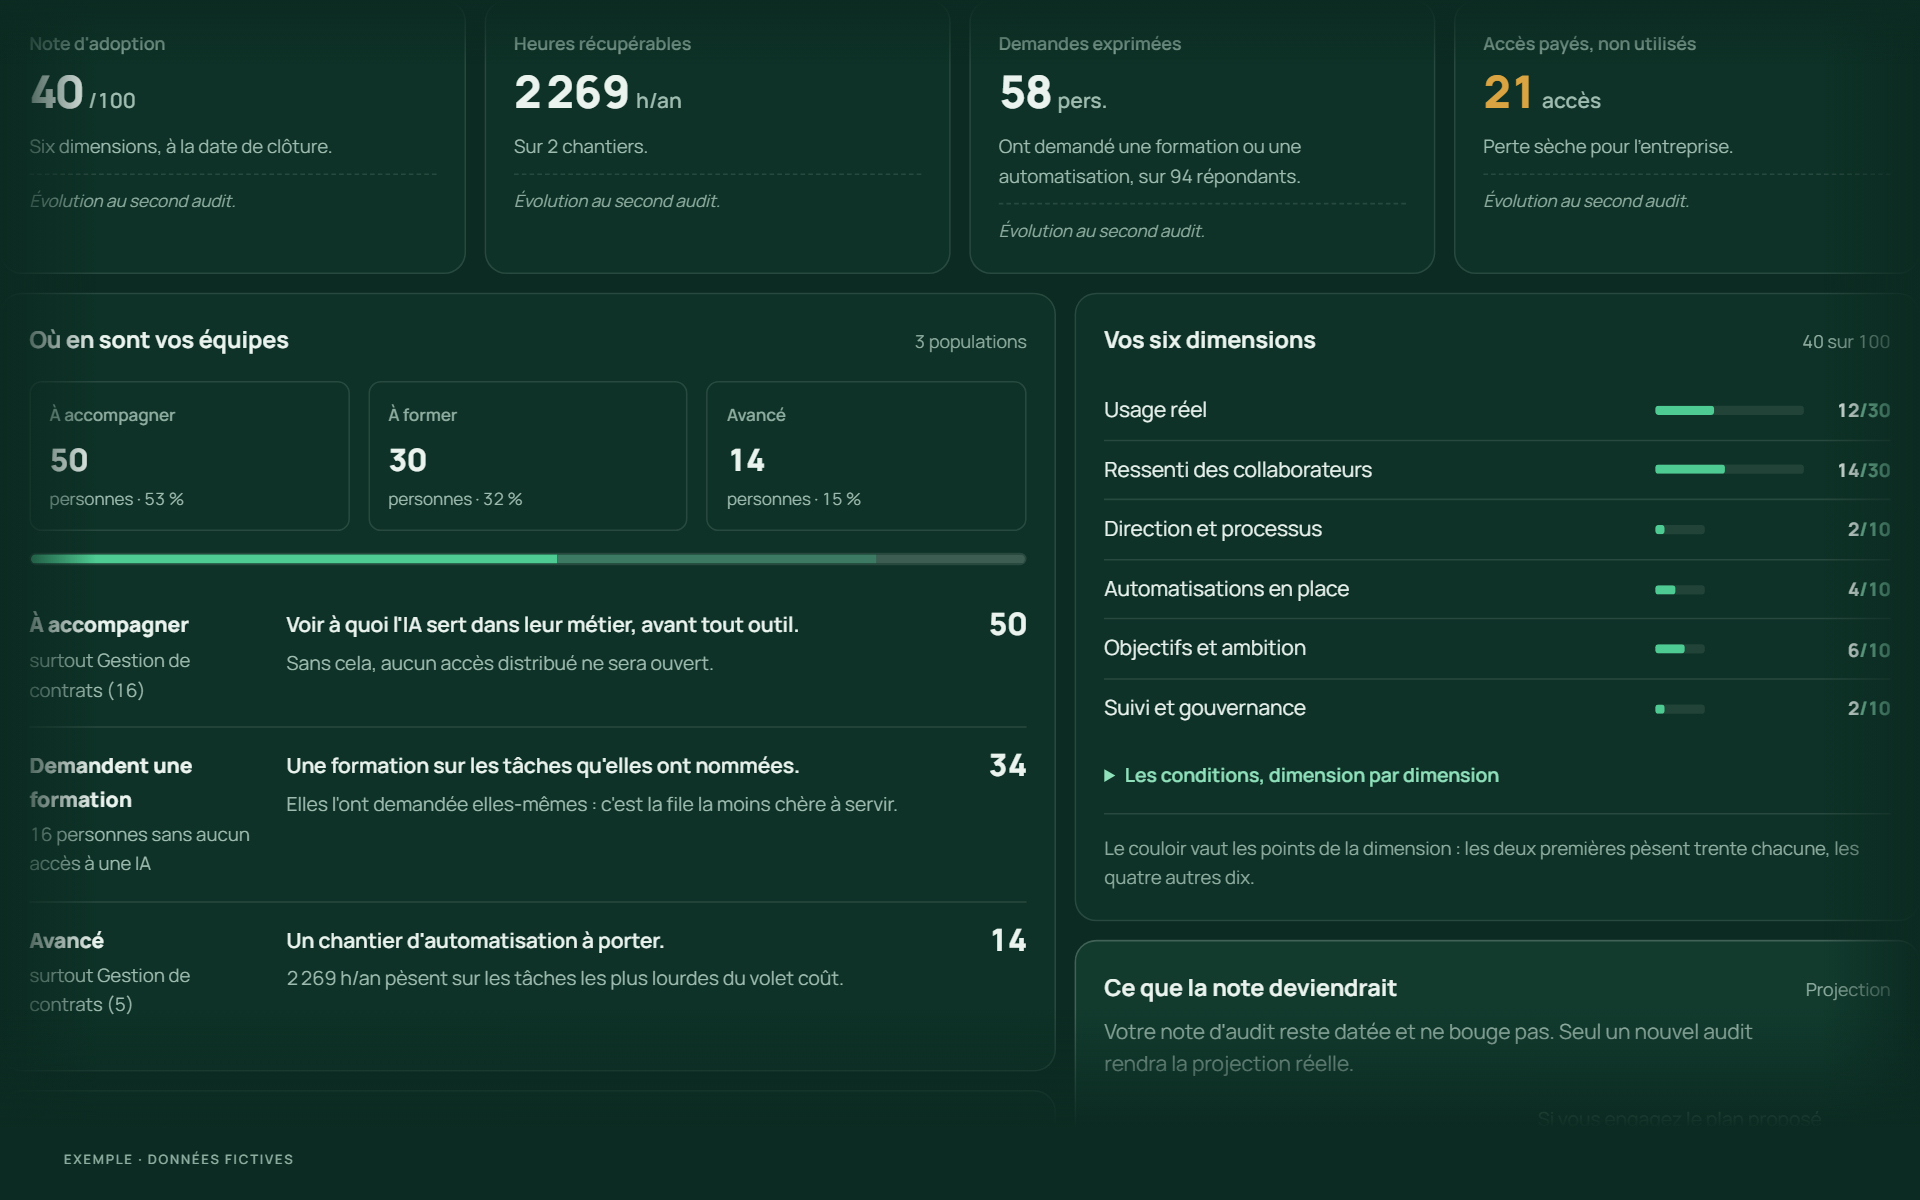Click "2 269 h/an pèsent sur les tâches" sentence
The width and height of the screenshot is (1920, 1200).
[x=565, y=978]
